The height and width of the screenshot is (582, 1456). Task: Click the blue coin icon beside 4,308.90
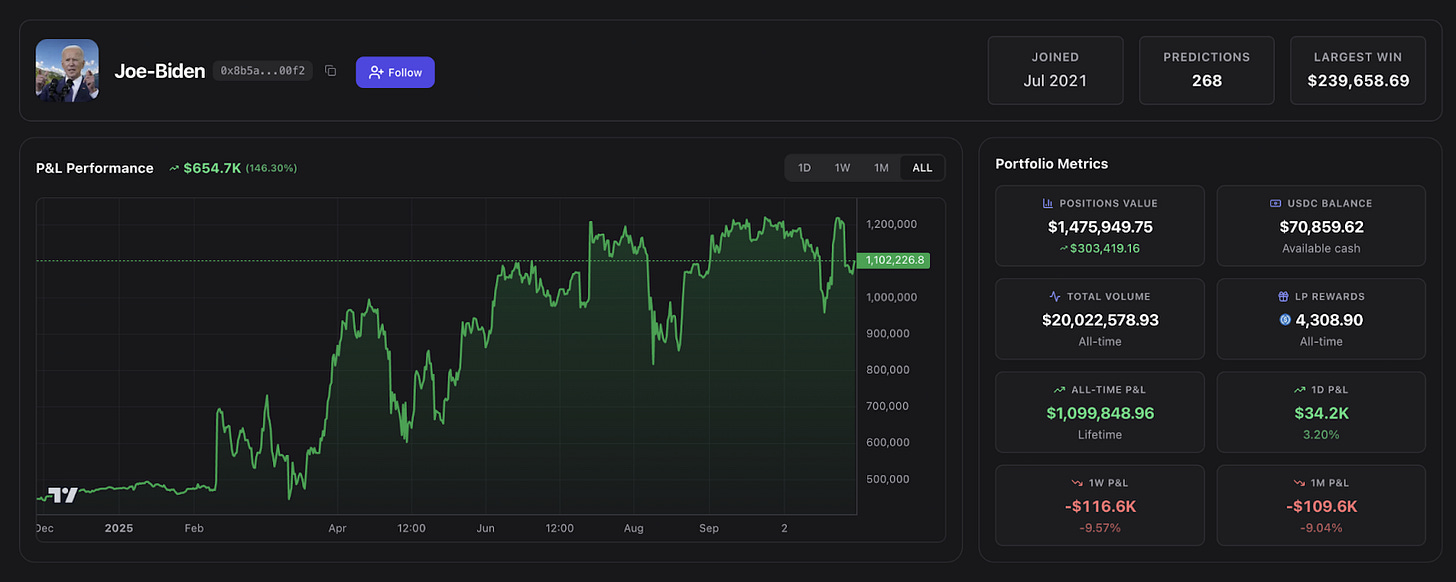click(1285, 320)
